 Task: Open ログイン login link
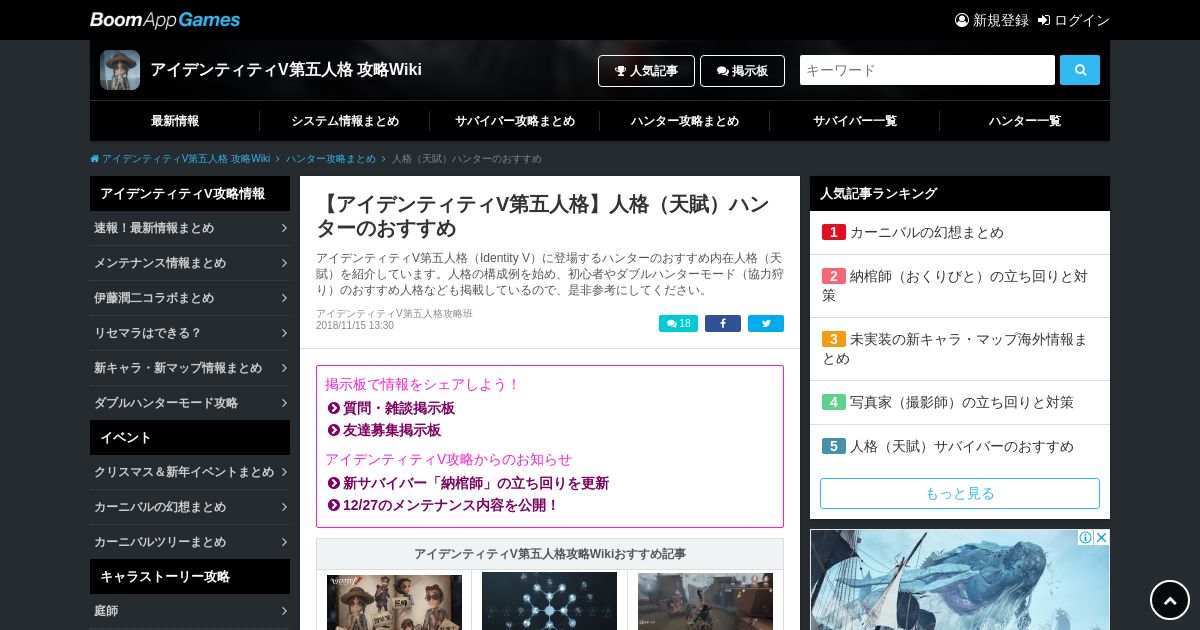[1074, 20]
